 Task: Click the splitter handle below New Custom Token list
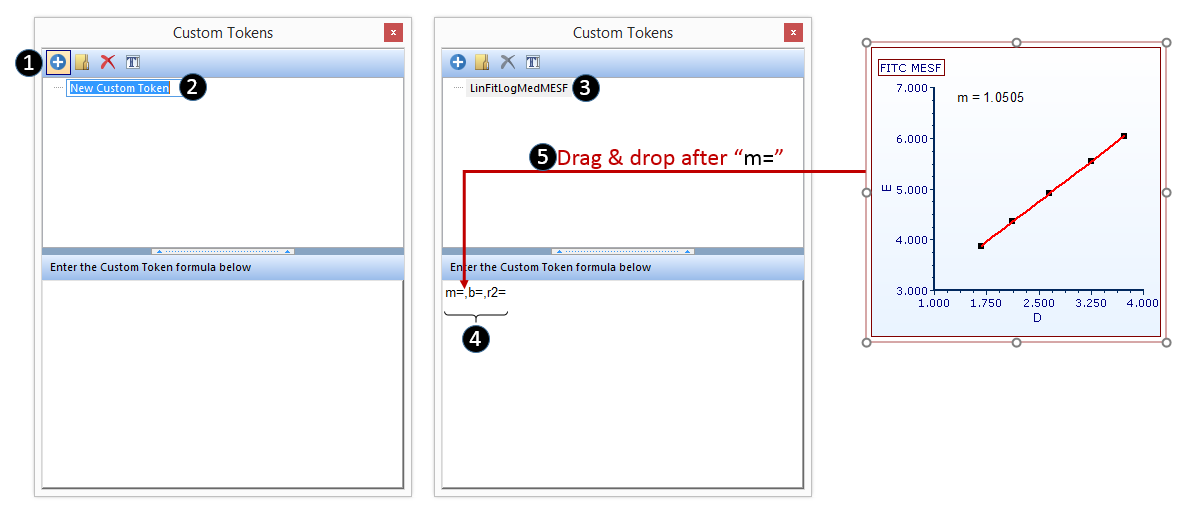click(x=222, y=251)
